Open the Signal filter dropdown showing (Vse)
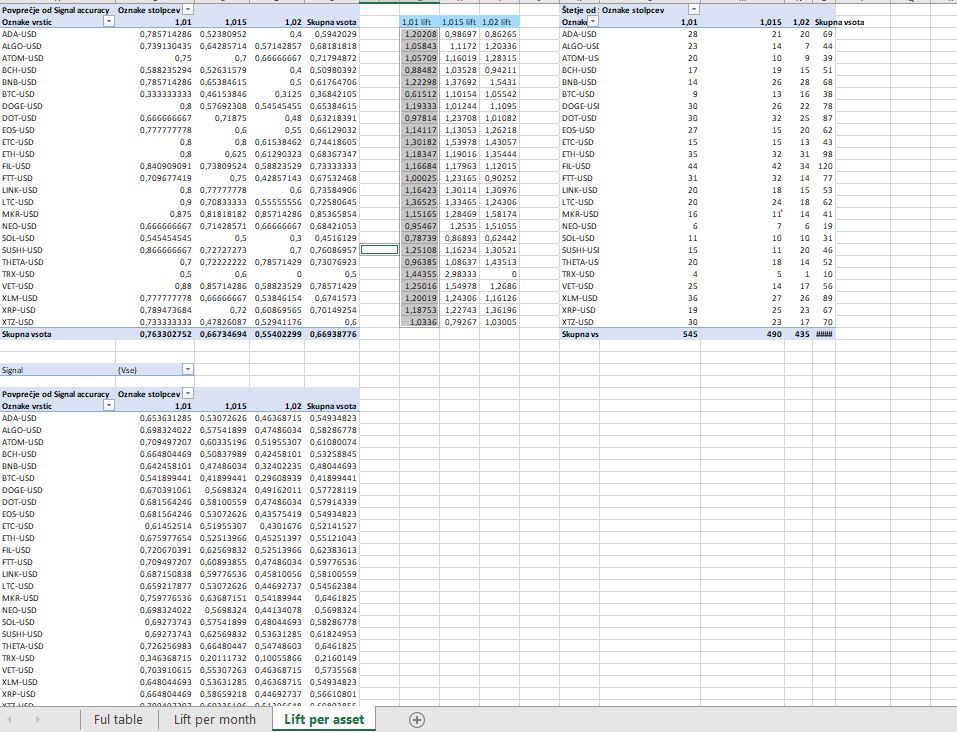 click(190, 369)
